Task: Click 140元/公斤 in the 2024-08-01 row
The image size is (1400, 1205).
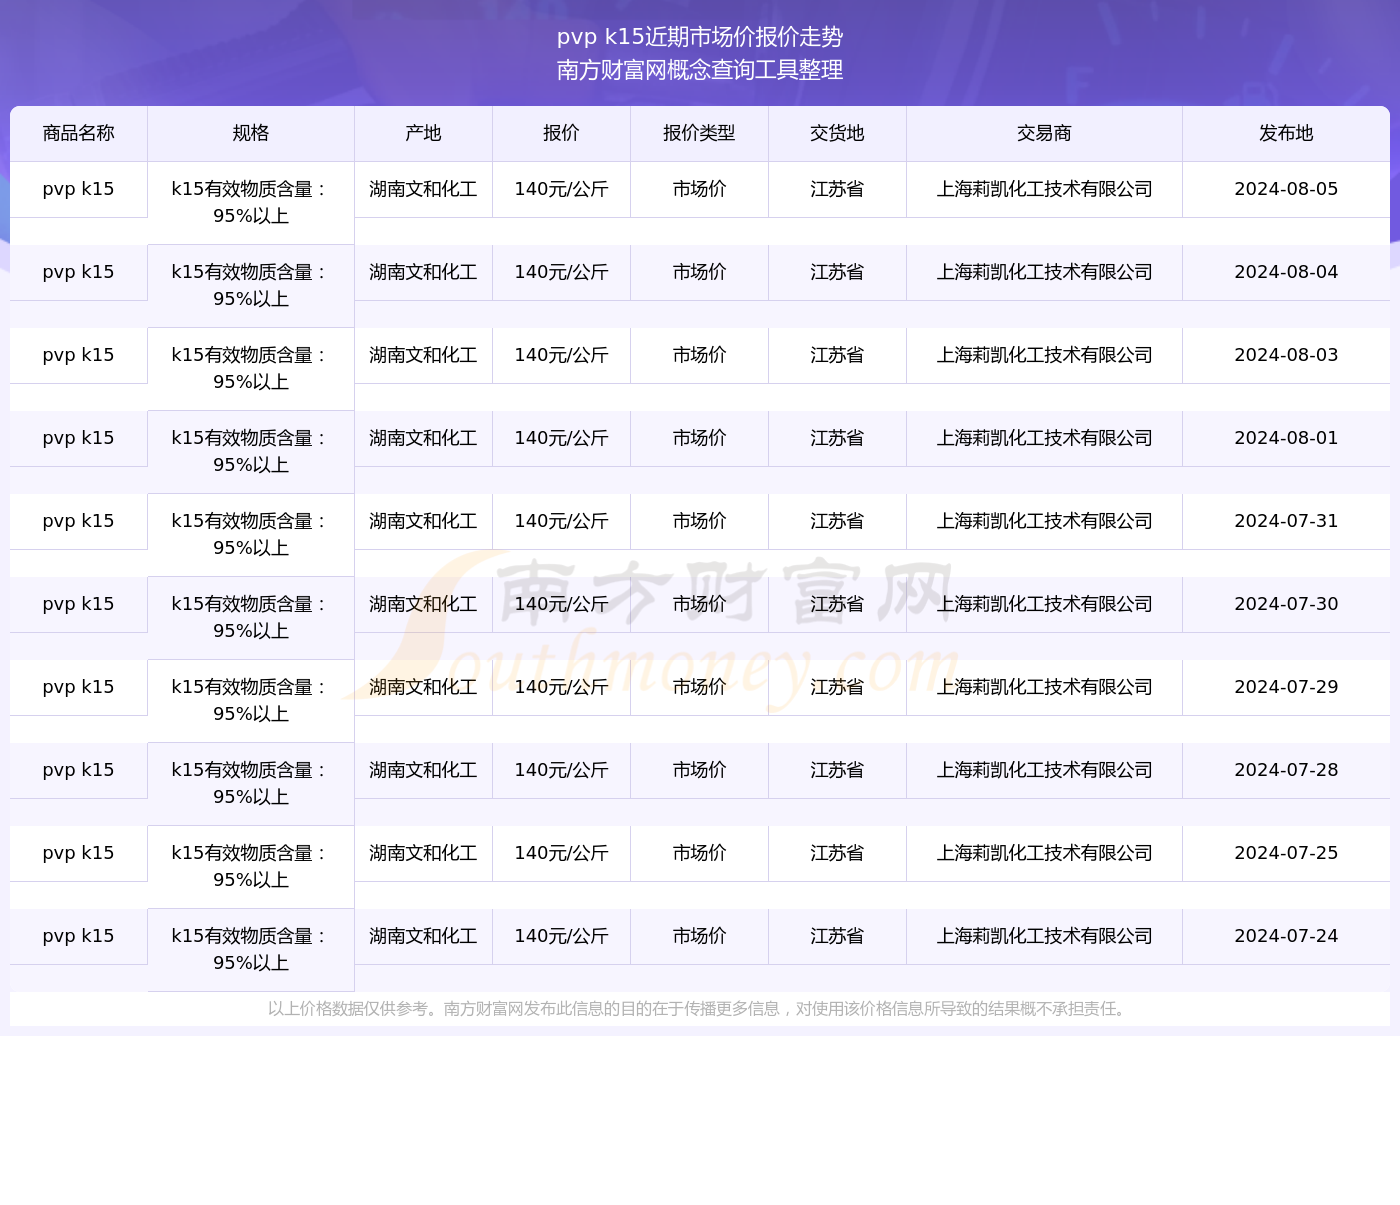Action: pyautogui.click(x=561, y=438)
